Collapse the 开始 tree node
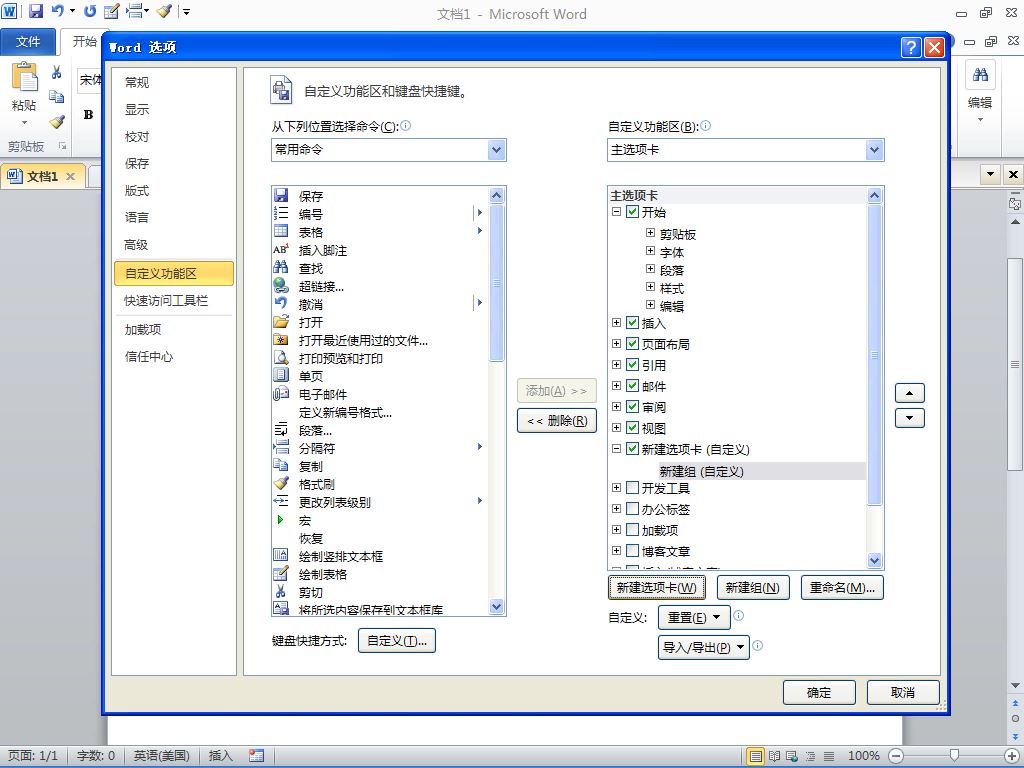The width and height of the screenshot is (1024, 768). pyautogui.click(x=616, y=212)
